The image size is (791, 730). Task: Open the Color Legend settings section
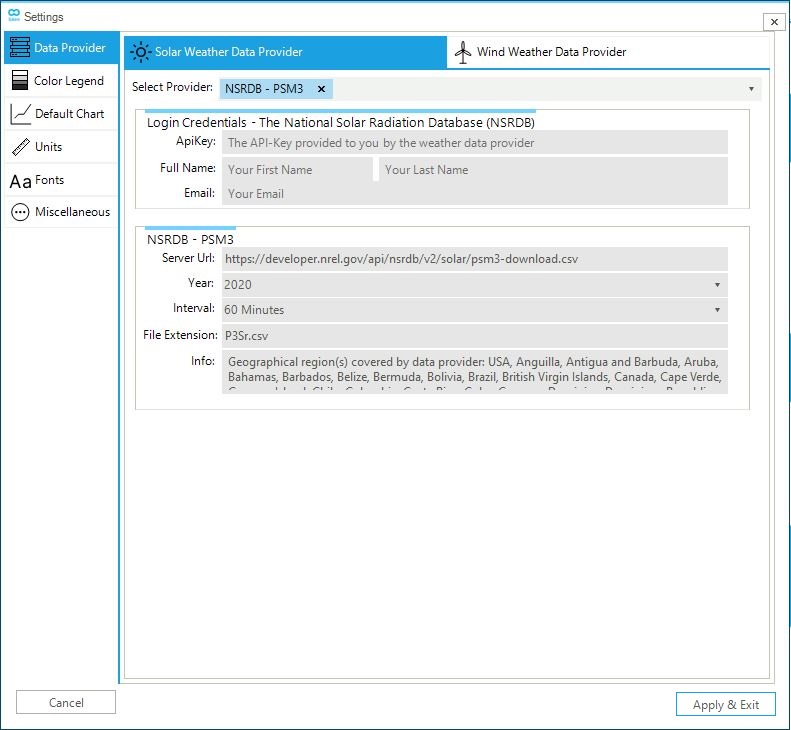point(62,81)
